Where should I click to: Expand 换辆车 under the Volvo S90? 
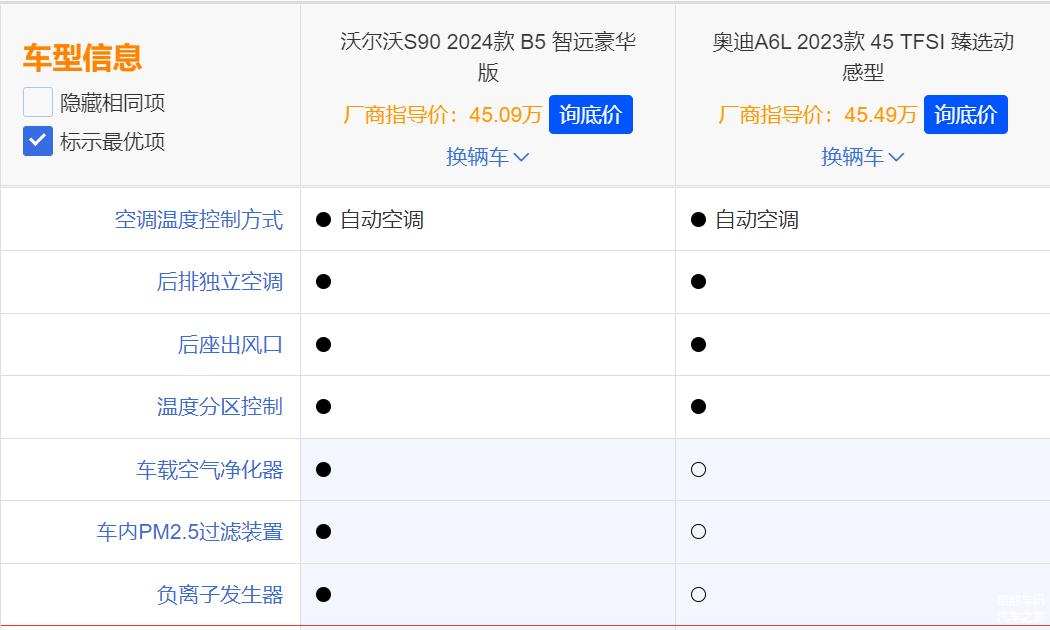[x=487, y=157]
